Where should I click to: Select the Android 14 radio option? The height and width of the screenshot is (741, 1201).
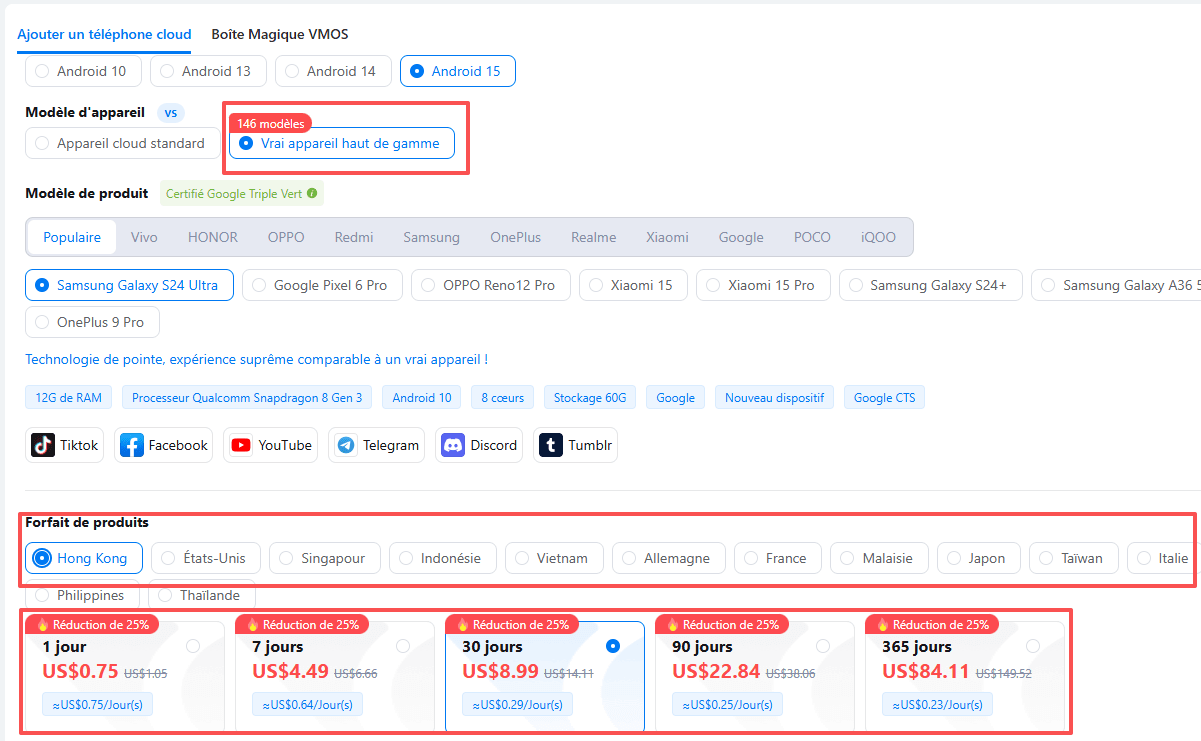click(x=333, y=71)
